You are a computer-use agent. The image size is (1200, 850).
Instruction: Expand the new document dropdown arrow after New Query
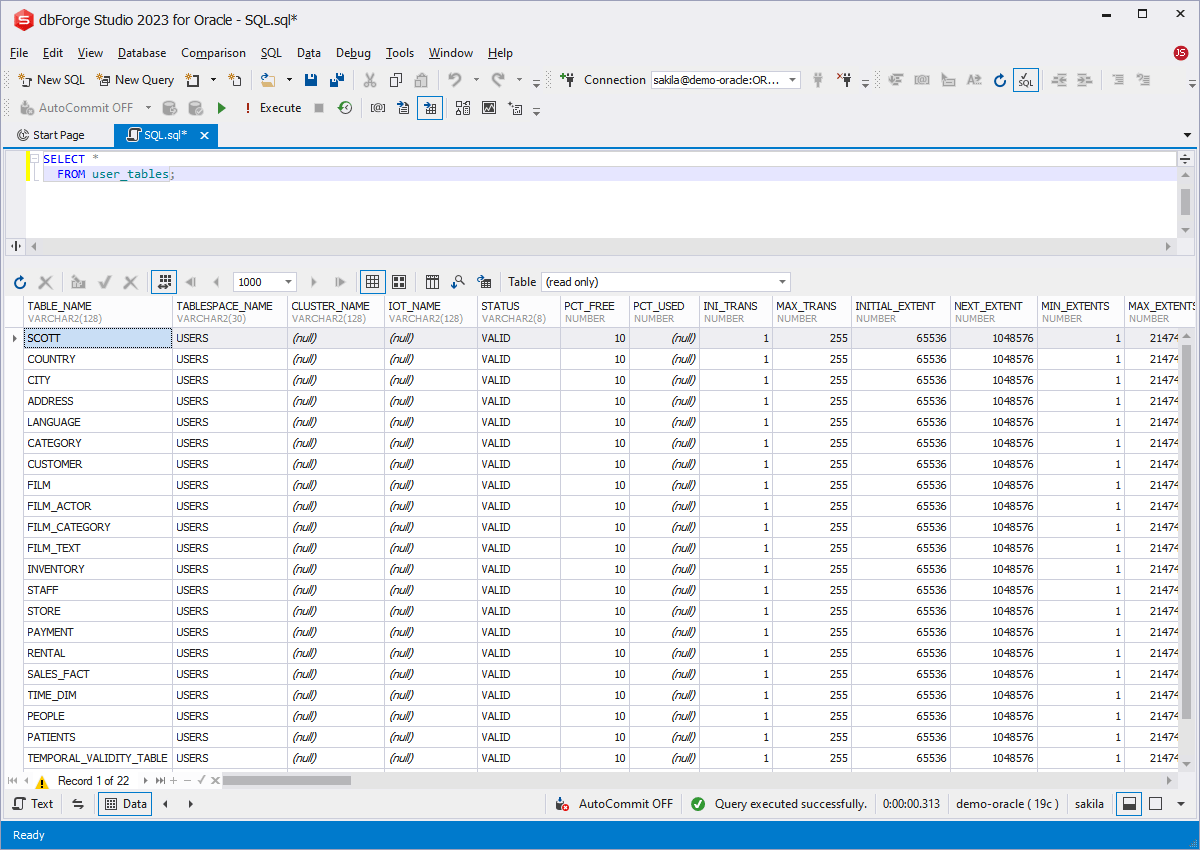coord(213,80)
